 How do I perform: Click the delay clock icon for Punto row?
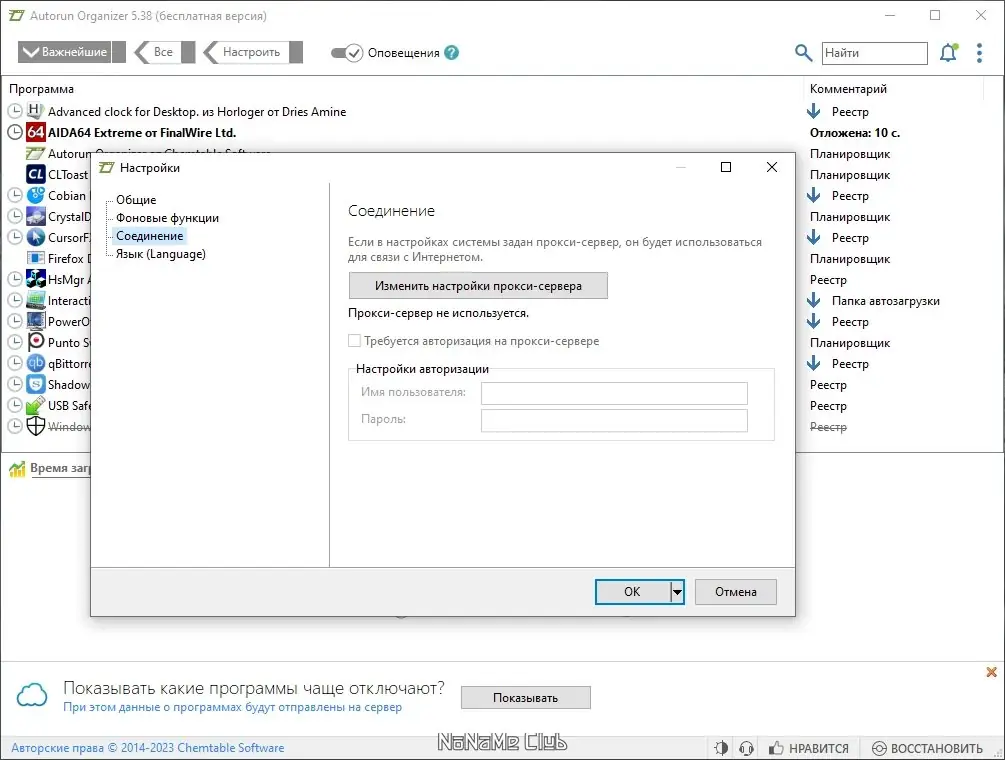click(x=15, y=342)
